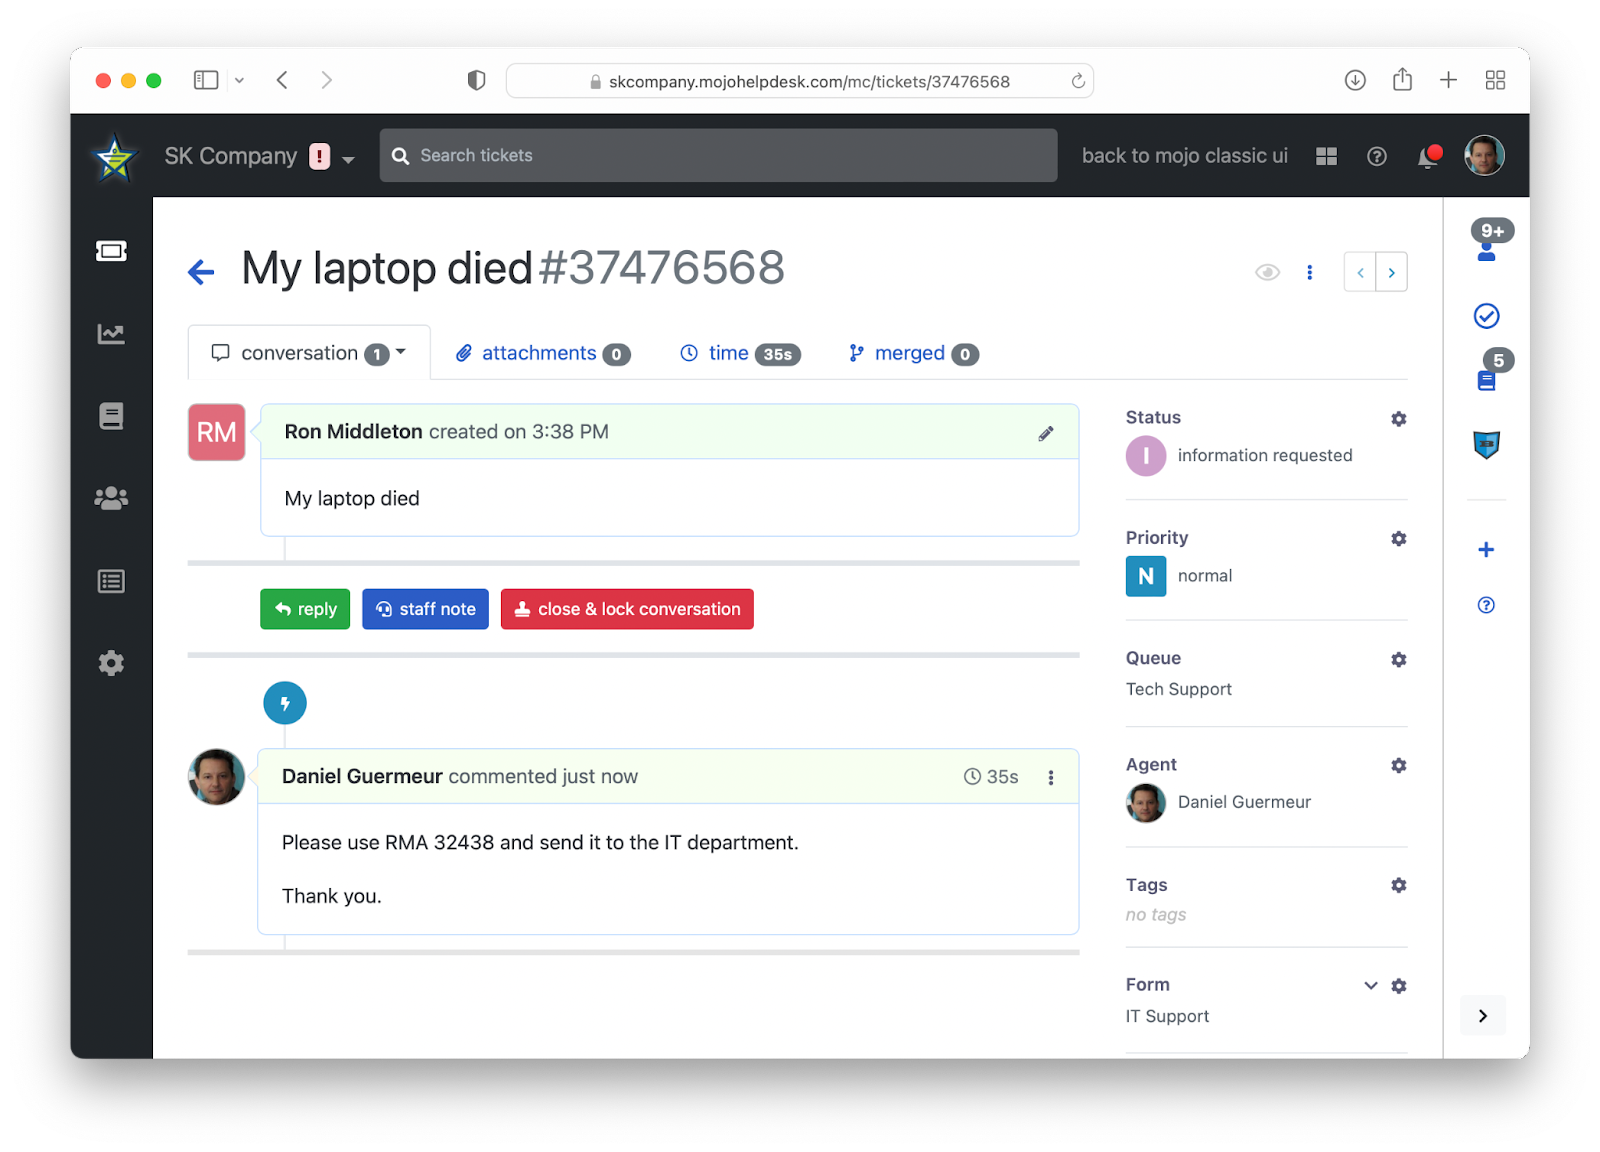The height and width of the screenshot is (1152, 1600).
Task: Open the dashboard grid icon in header
Action: (1326, 156)
